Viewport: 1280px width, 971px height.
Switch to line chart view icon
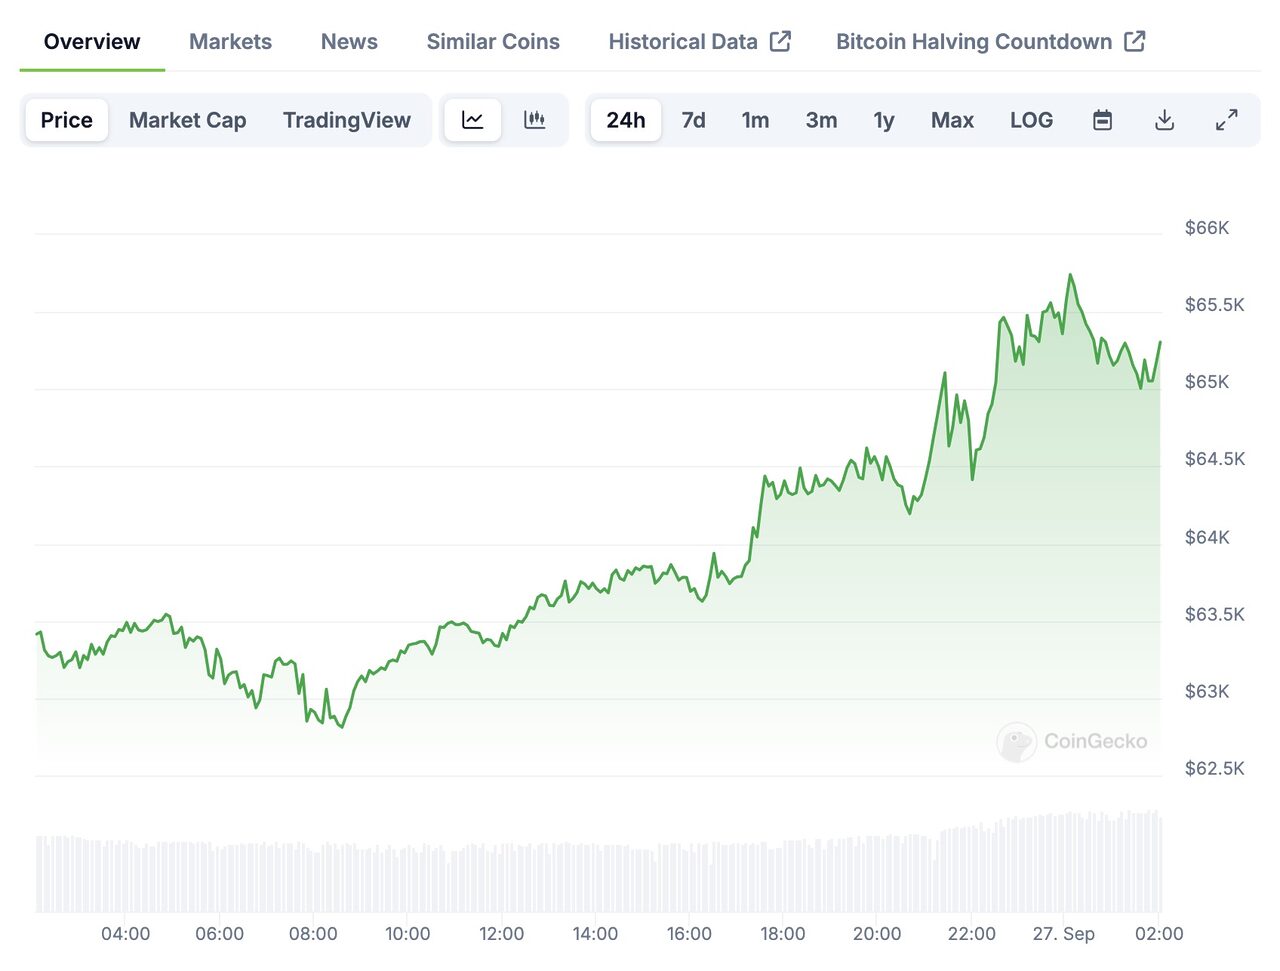(x=473, y=120)
